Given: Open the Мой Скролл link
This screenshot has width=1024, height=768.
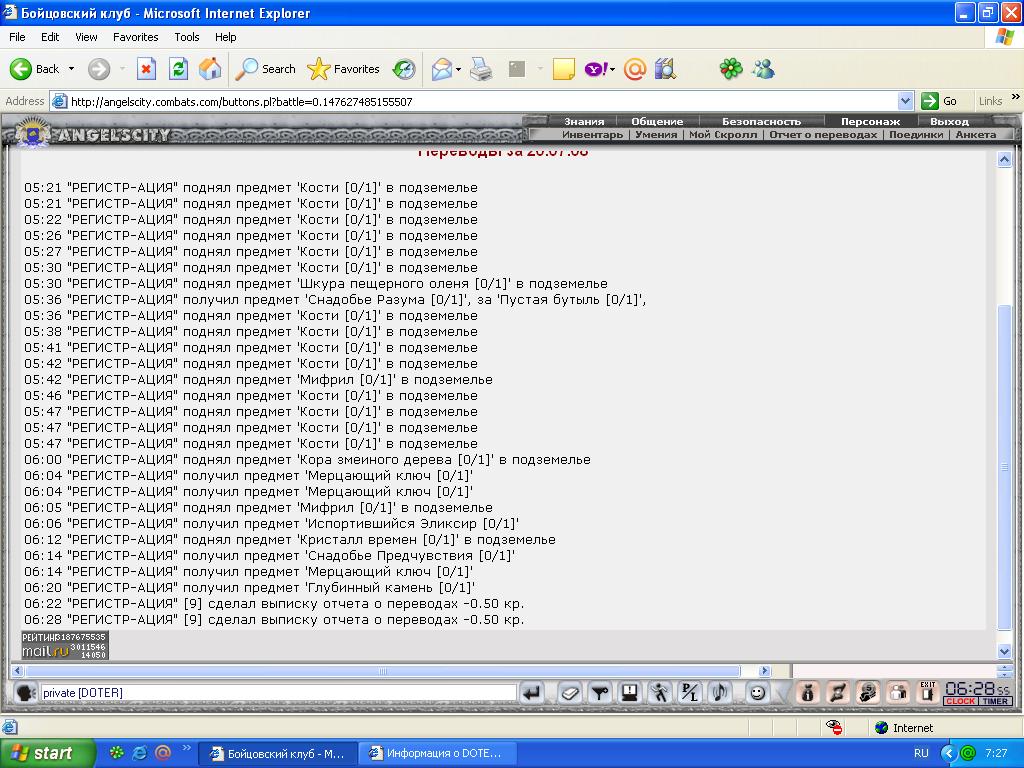Looking at the screenshot, I should (x=722, y=135).
